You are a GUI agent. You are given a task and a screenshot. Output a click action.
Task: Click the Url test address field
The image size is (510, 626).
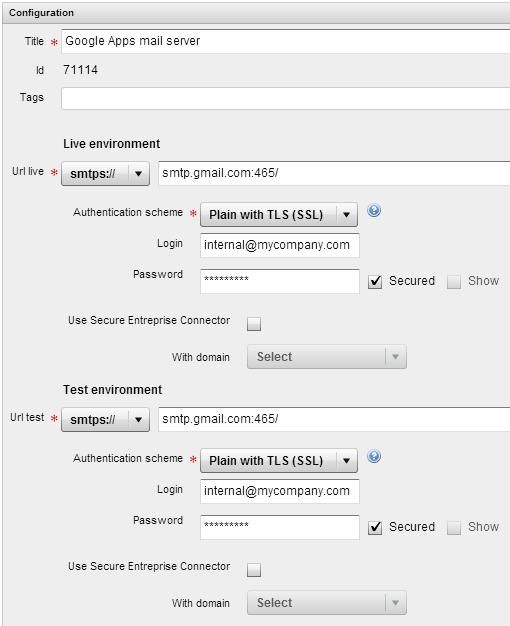click(334, 419)
